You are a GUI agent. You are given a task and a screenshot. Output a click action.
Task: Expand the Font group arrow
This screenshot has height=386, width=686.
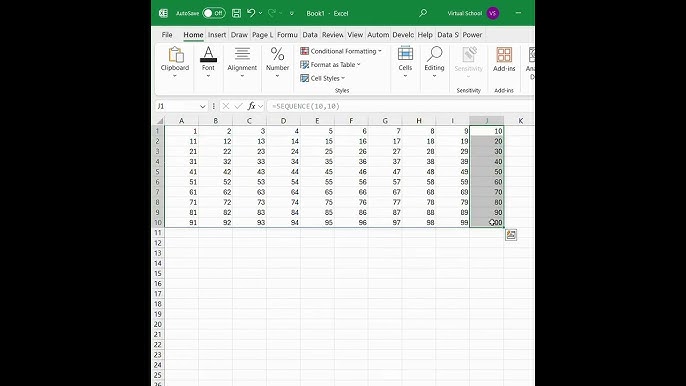pos(208,76)
